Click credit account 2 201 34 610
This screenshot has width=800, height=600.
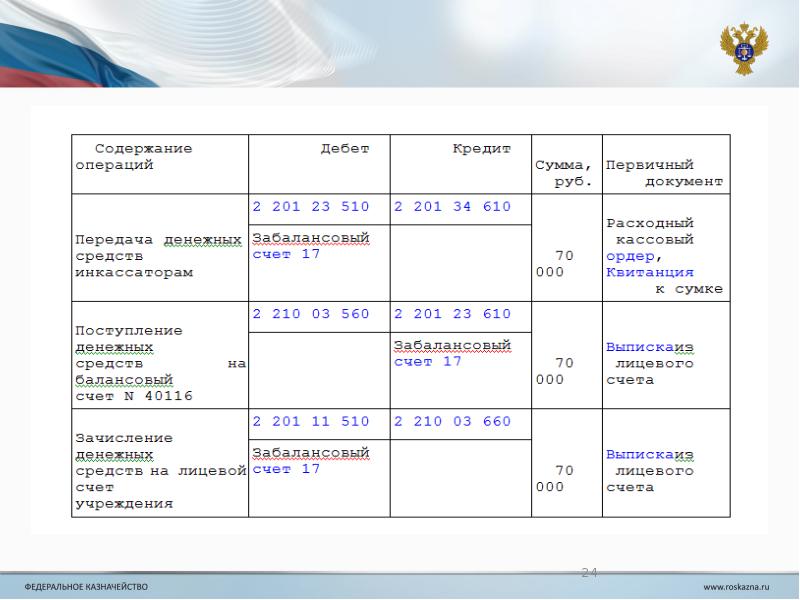coord(452,207)
